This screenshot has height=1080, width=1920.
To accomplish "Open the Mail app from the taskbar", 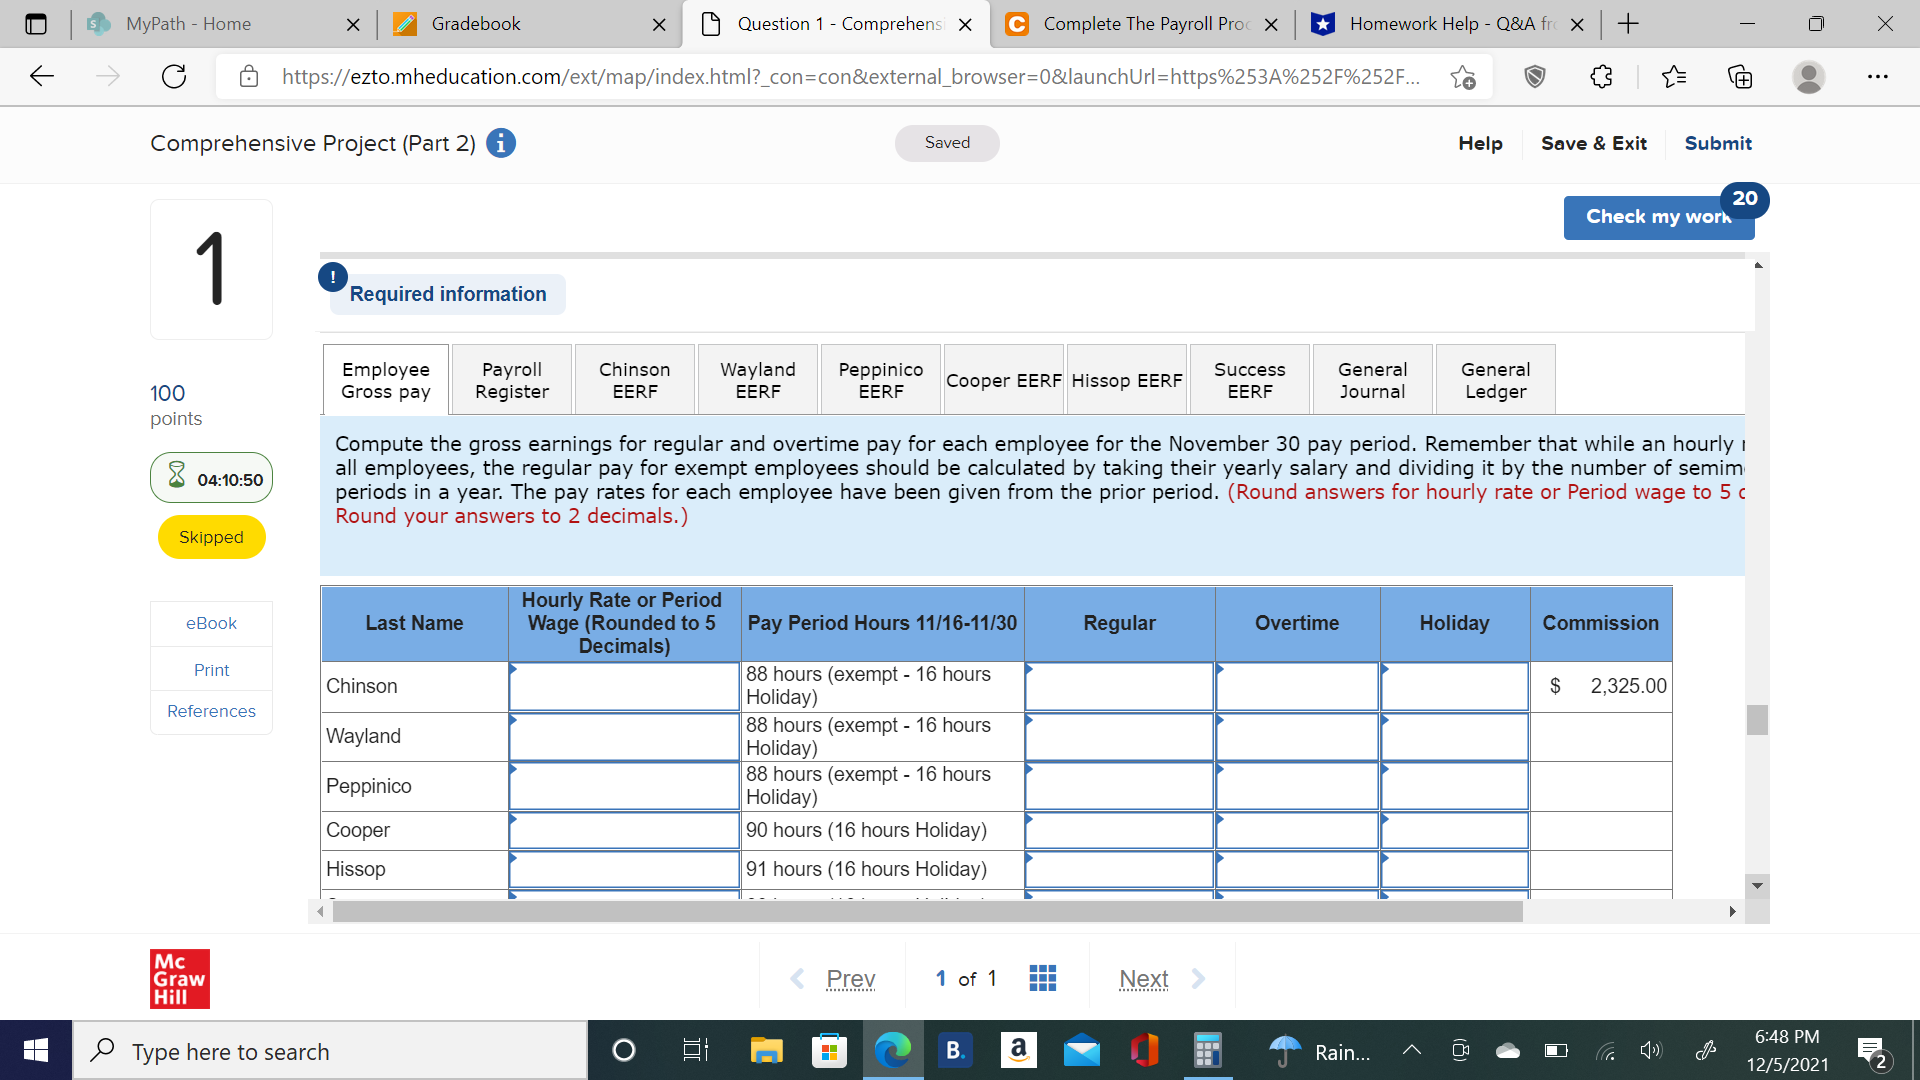I will (1081, 1050).
